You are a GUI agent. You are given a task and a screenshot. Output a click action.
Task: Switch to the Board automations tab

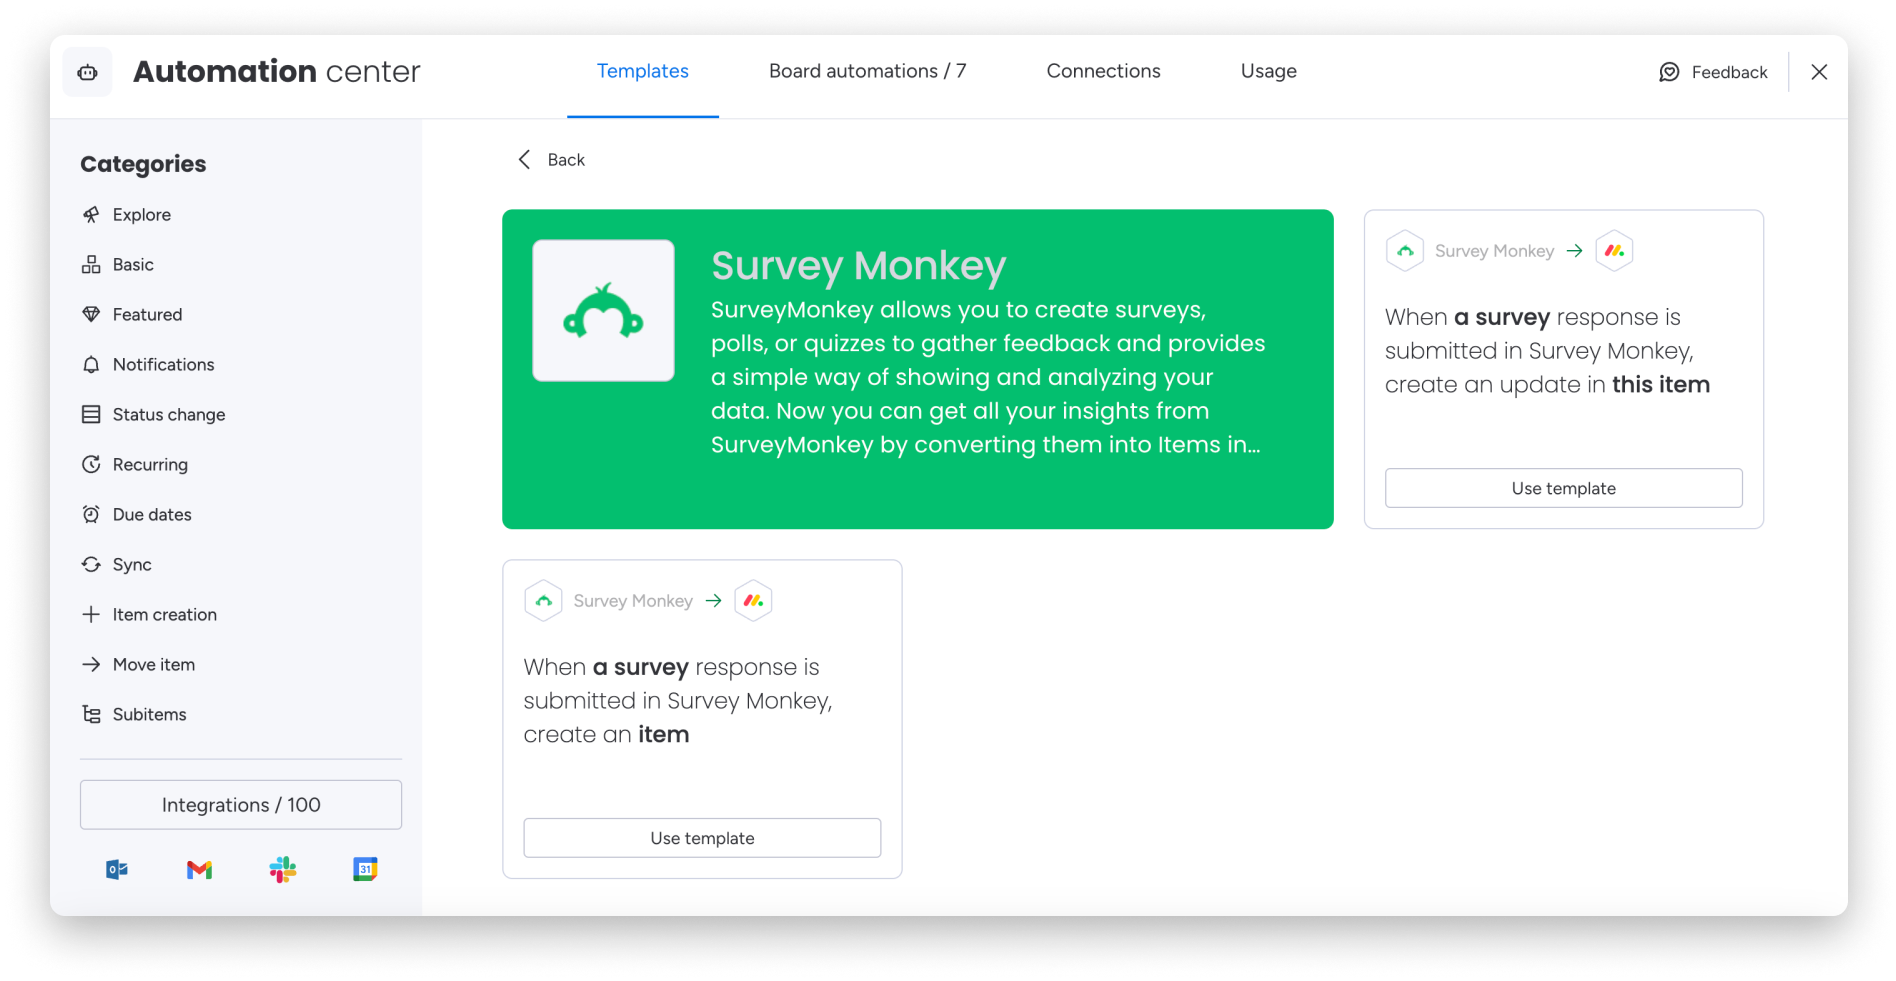pyautogui.click(x=867, y=71)
